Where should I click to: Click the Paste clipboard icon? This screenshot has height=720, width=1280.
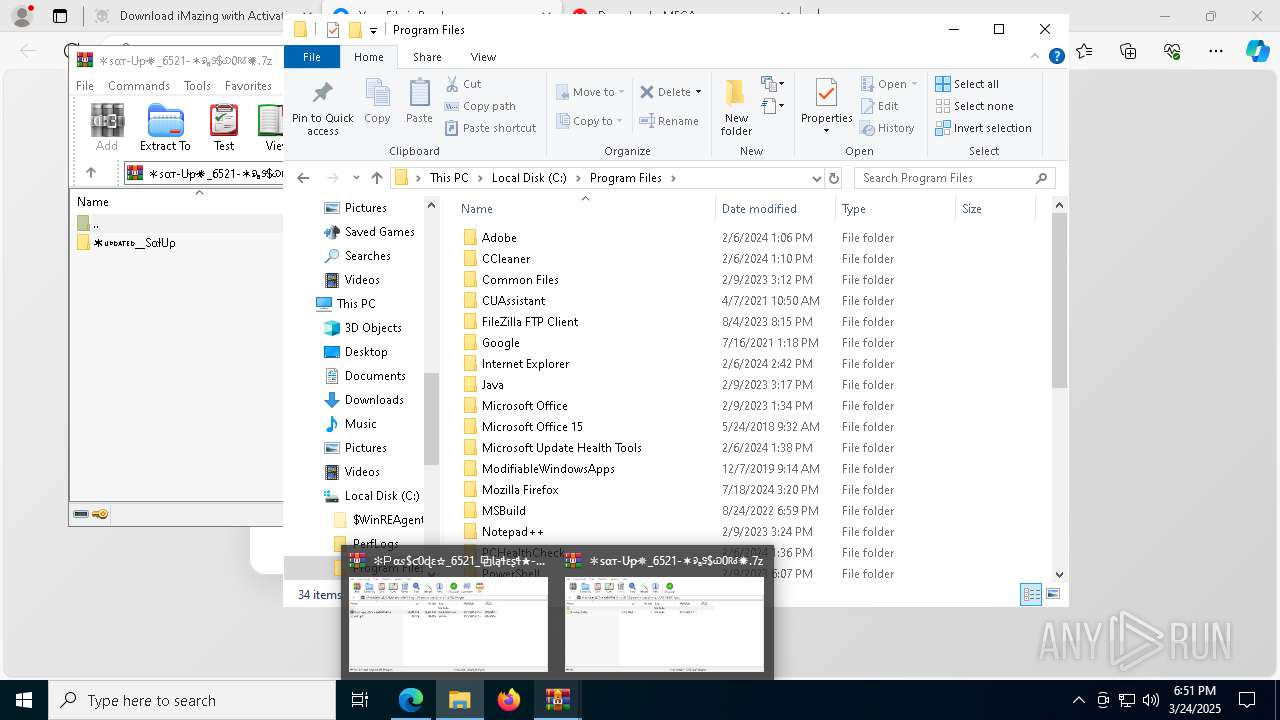(x=419, y=102)
